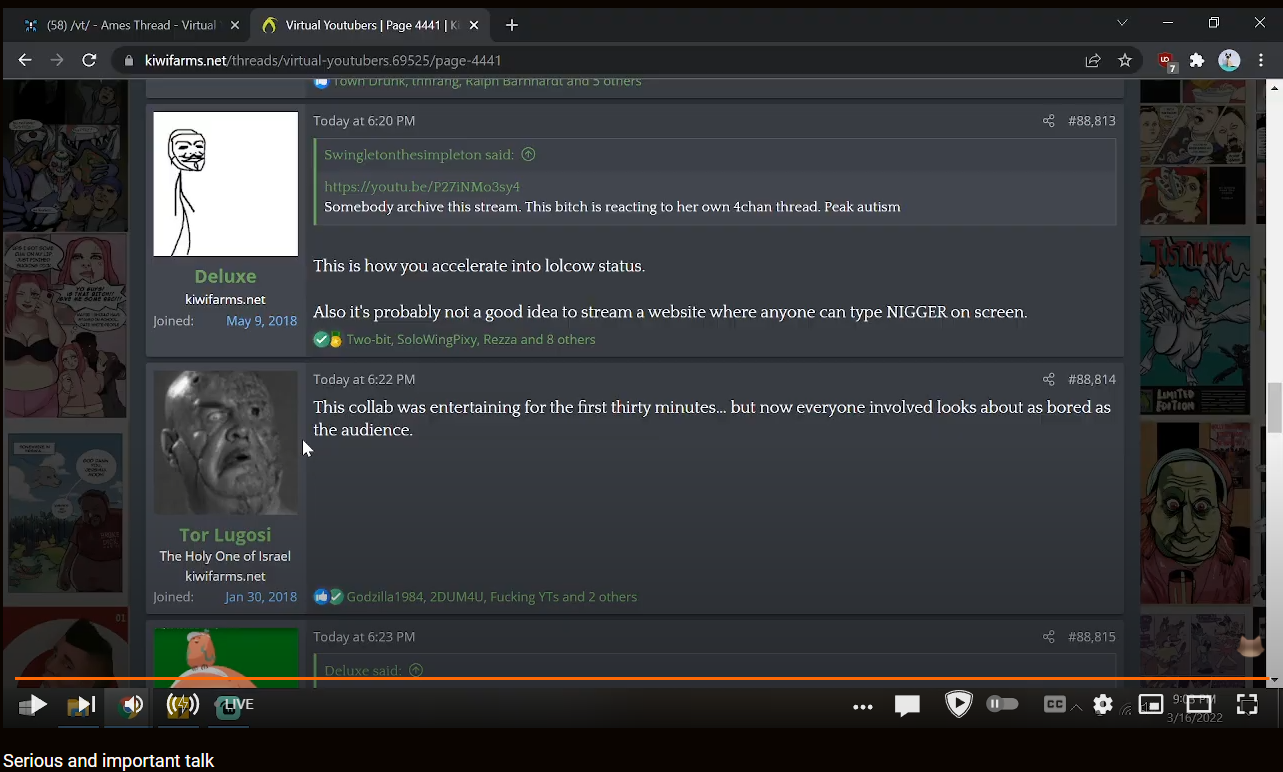Jump to quoted Deluxe post arrow

click(416, 671)
